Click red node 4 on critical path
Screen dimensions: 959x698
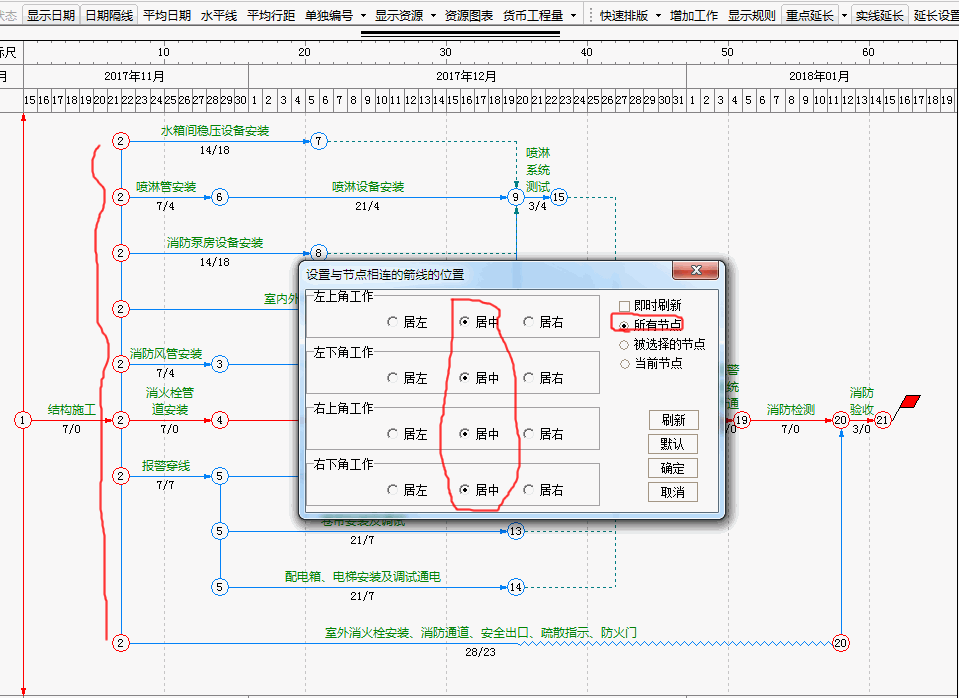click(x=220, y=420)
